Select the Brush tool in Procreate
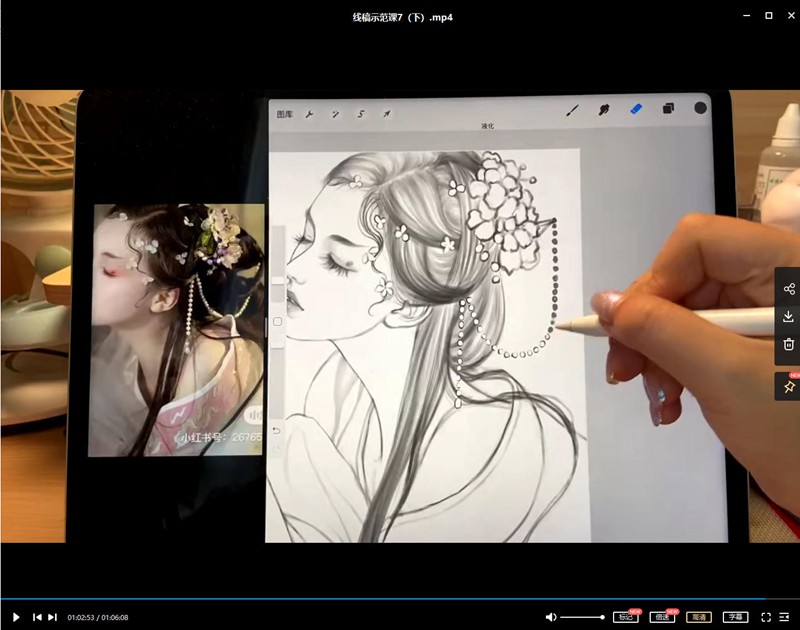The width and height of the screenshot is (800, 630). point(571,112)
